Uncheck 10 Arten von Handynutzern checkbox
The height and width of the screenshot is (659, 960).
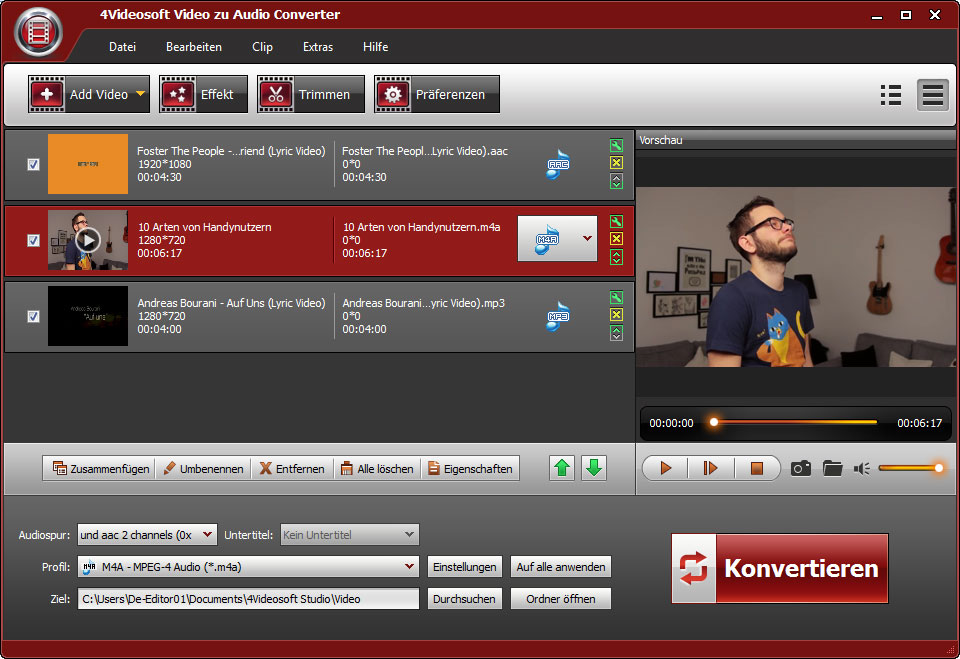pyautogui.click(x=34, y=240)
